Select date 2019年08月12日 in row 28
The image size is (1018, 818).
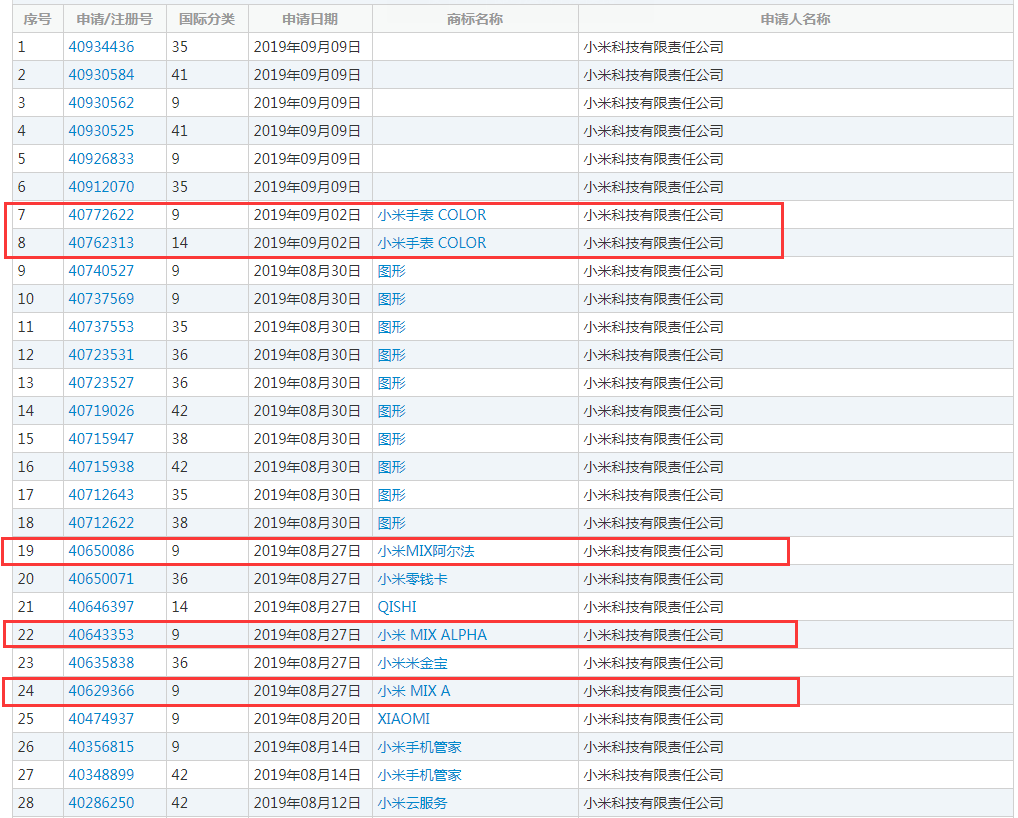pos(307,802)
